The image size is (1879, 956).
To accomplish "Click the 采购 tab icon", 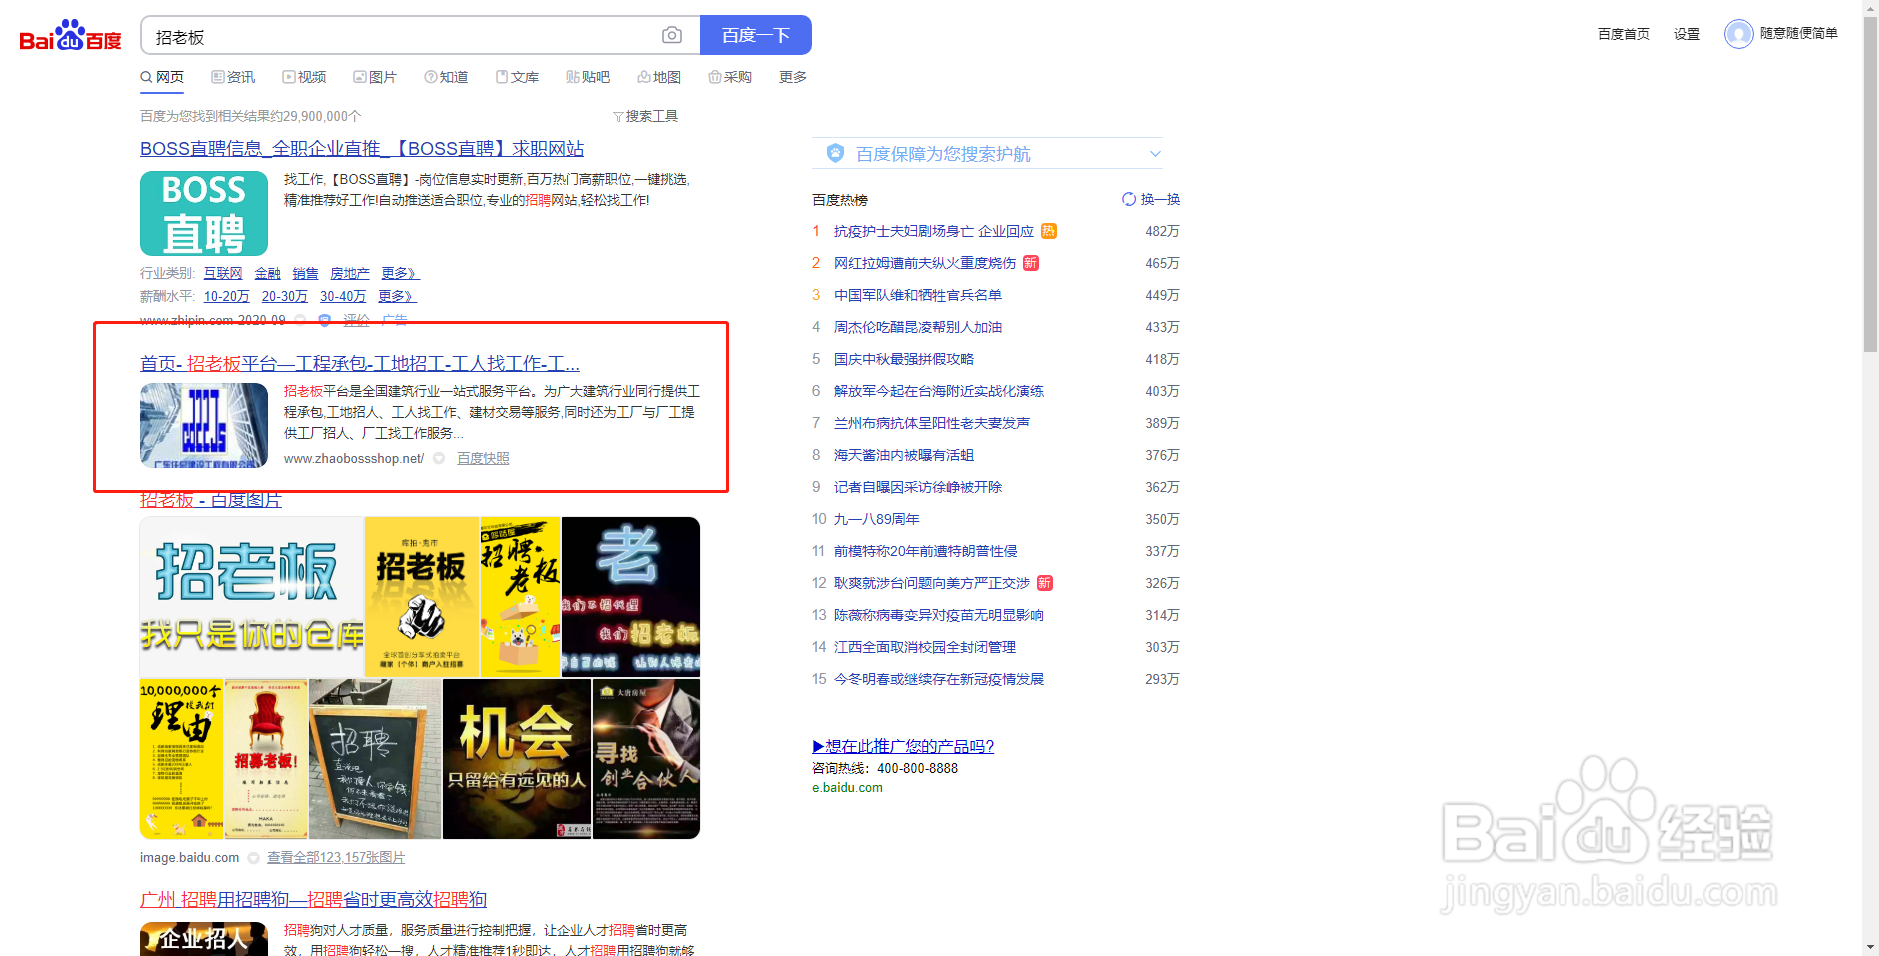I will pos(715,77).
